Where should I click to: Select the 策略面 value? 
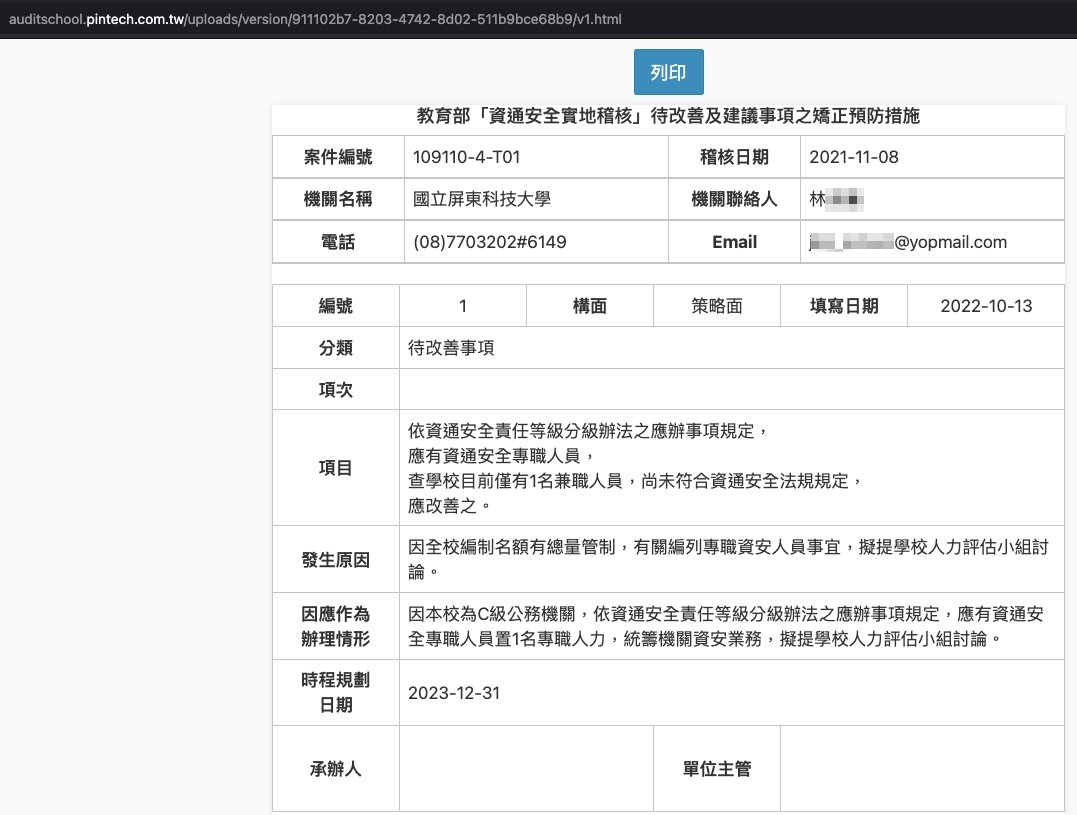click(x=716, y=306)
